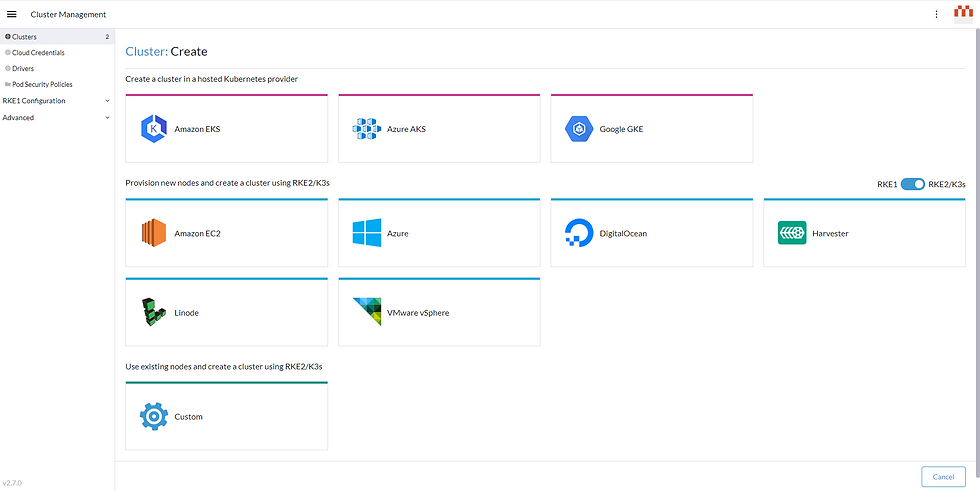980x491 pixels.
Task: Open Cloud Credentials in the sidebar
Action: click(57, 53)
